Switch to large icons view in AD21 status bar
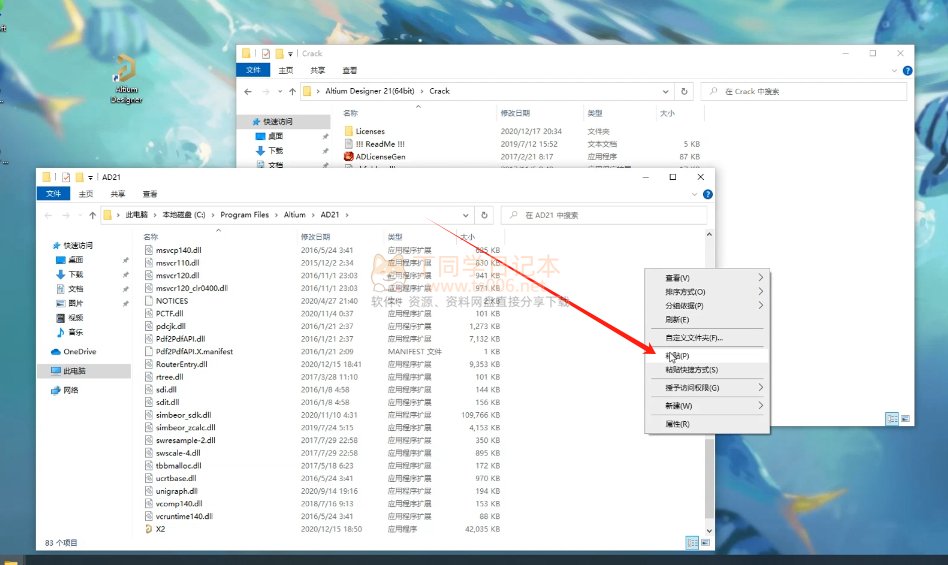The height and width of the screenshot is (565, 948). coord(705,542)
